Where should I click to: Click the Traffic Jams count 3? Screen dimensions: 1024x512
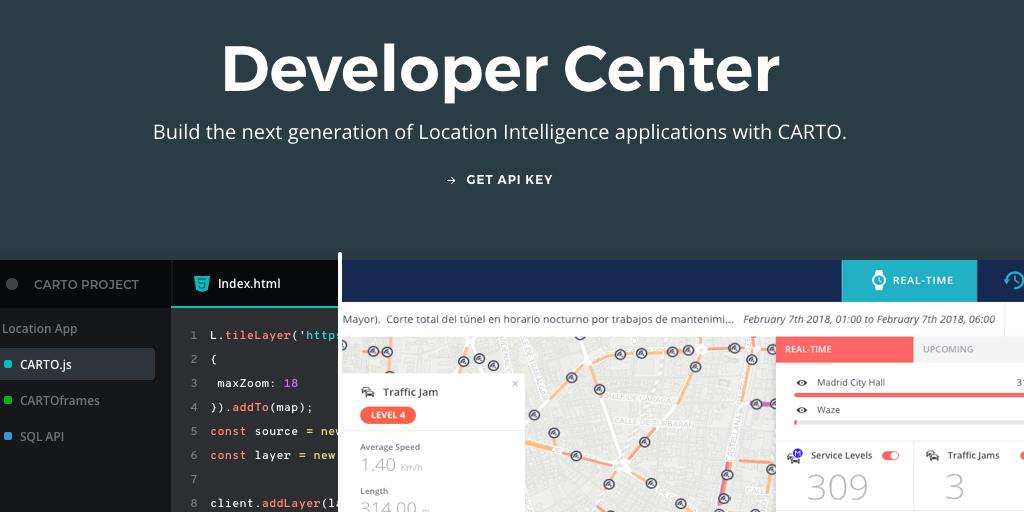click(x=955, y=487)
